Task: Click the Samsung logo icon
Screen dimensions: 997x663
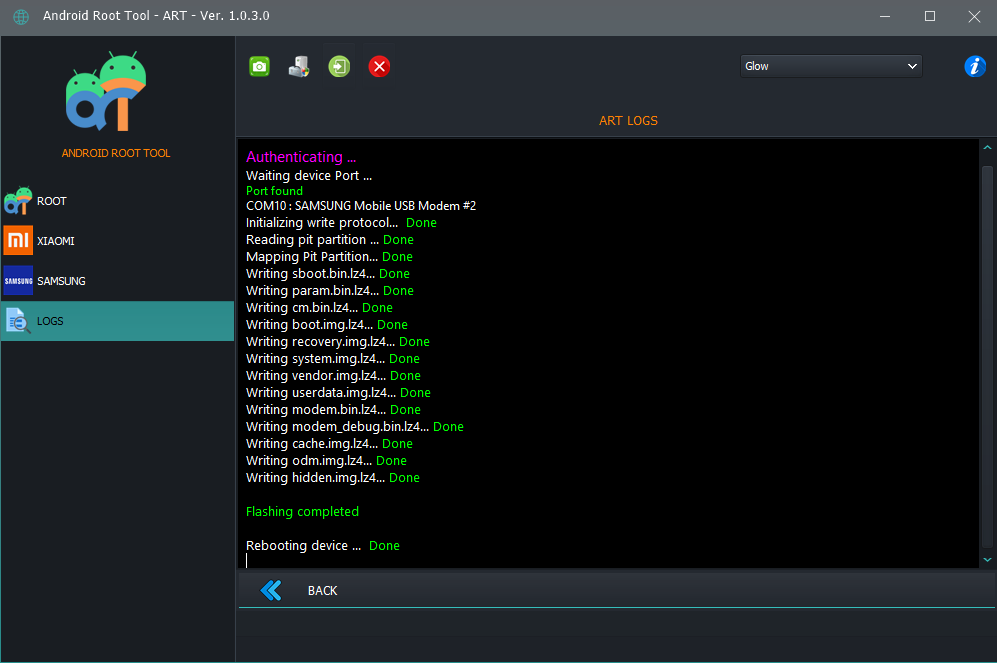Action: (x=18, y=280)
